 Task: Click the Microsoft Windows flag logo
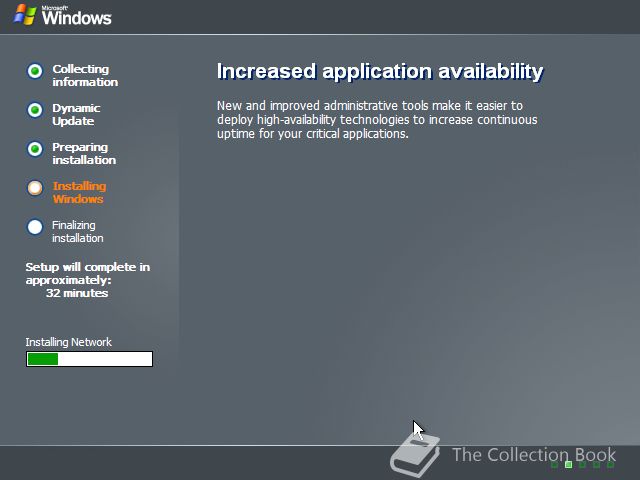tap(25, 15)
